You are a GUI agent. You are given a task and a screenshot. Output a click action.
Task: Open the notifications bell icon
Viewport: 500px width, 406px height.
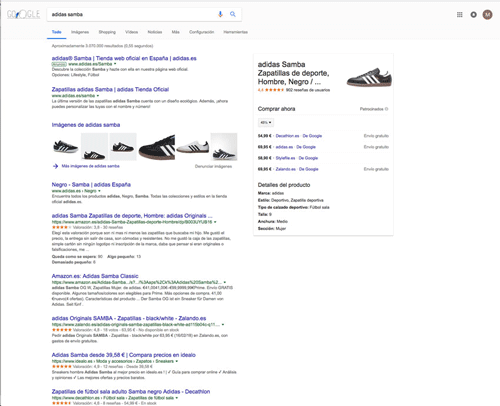coord(473,15)
